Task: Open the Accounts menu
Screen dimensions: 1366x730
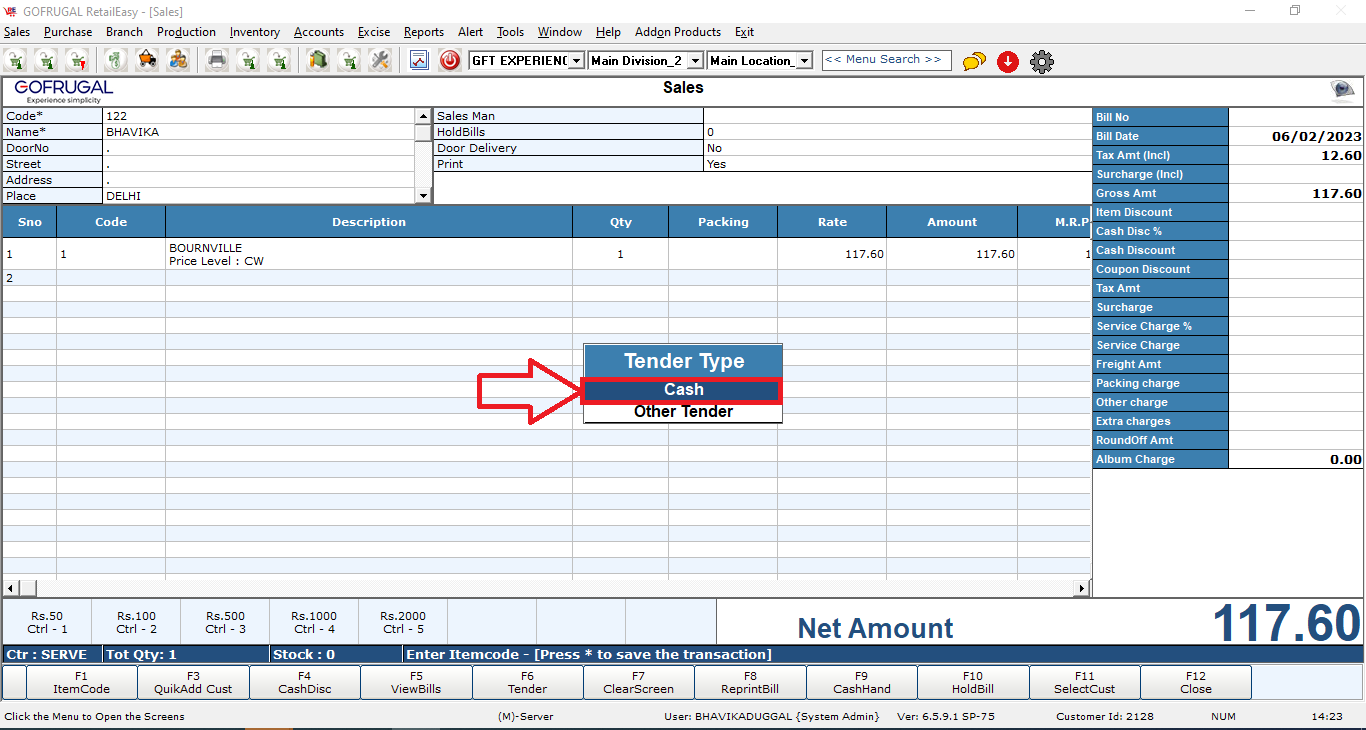Action: point(319,32)
